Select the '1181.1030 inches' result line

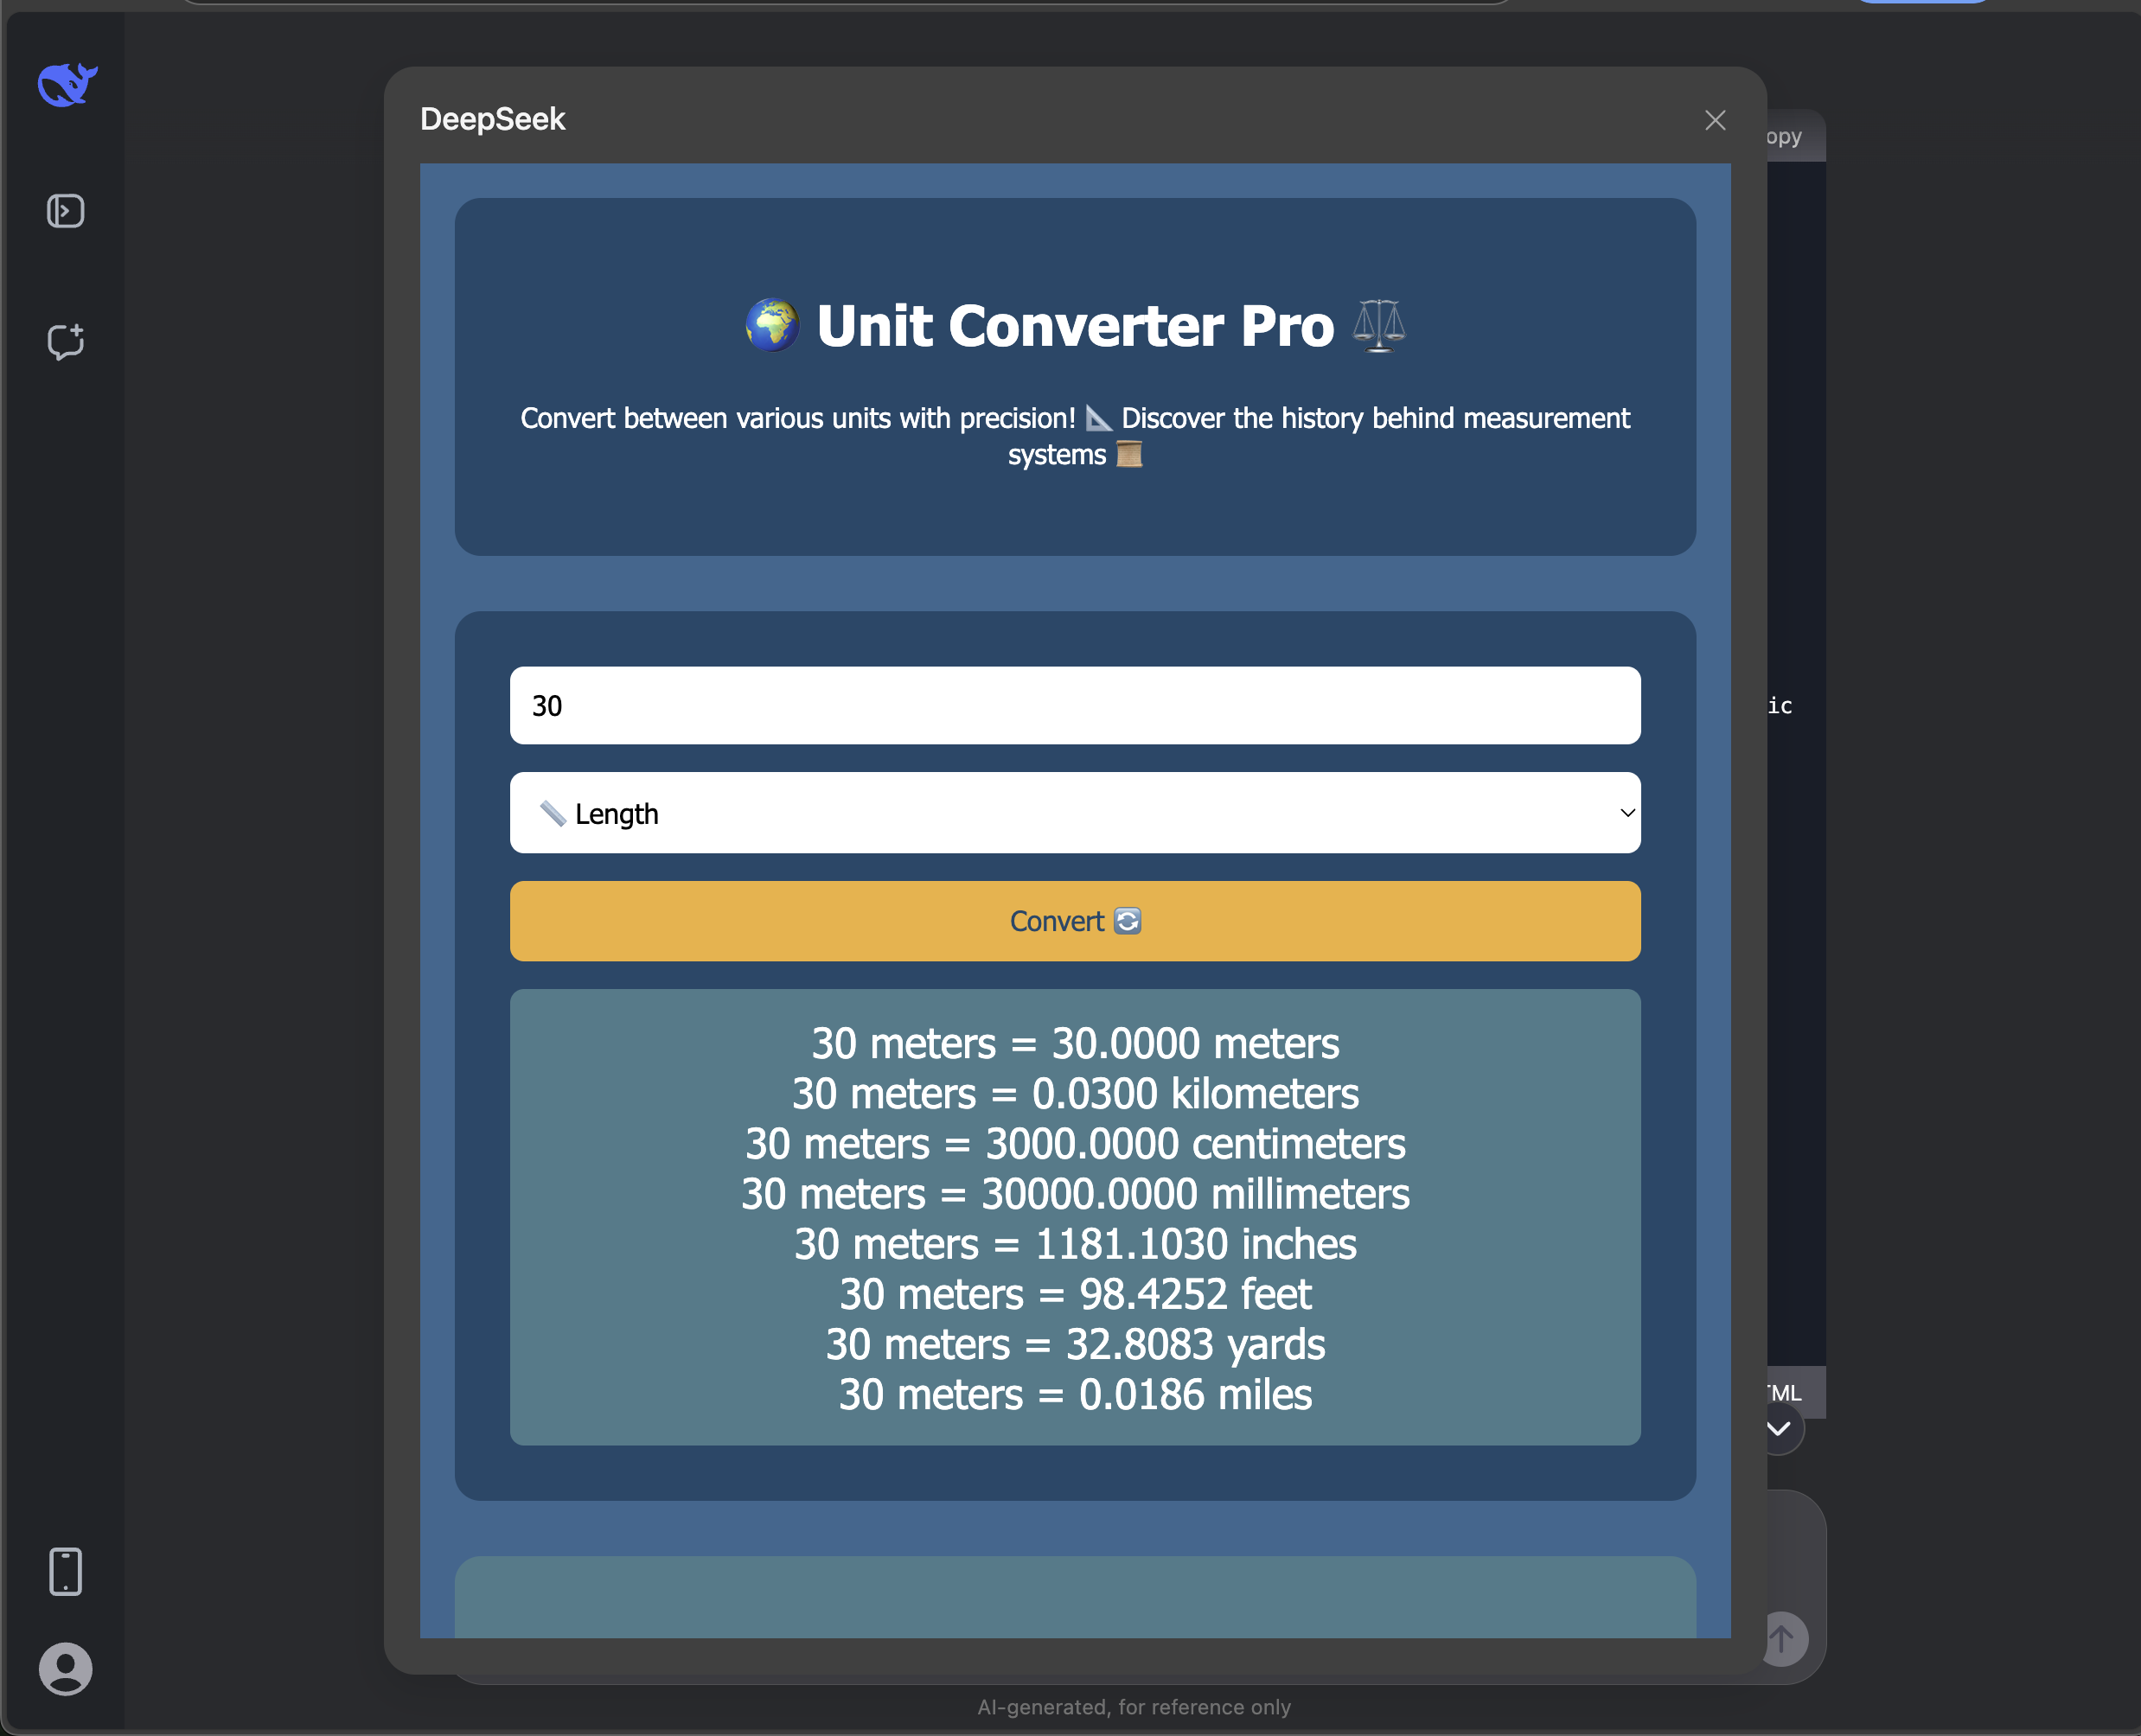[1075, 1245]
